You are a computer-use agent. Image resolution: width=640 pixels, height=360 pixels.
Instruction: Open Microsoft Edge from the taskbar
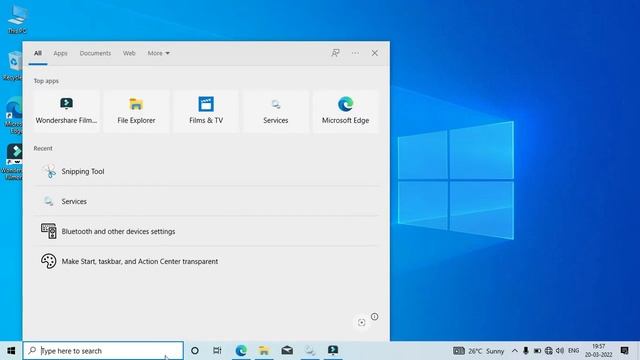click(241, 351)
